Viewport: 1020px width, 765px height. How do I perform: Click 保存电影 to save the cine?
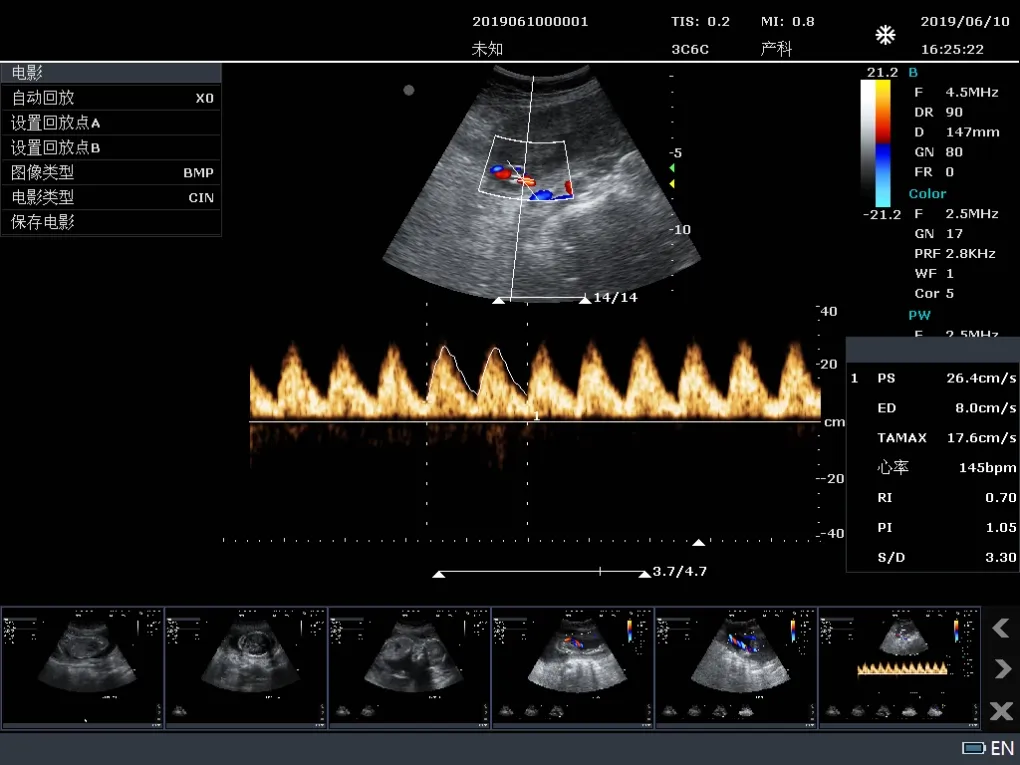[x=111, y=222]
